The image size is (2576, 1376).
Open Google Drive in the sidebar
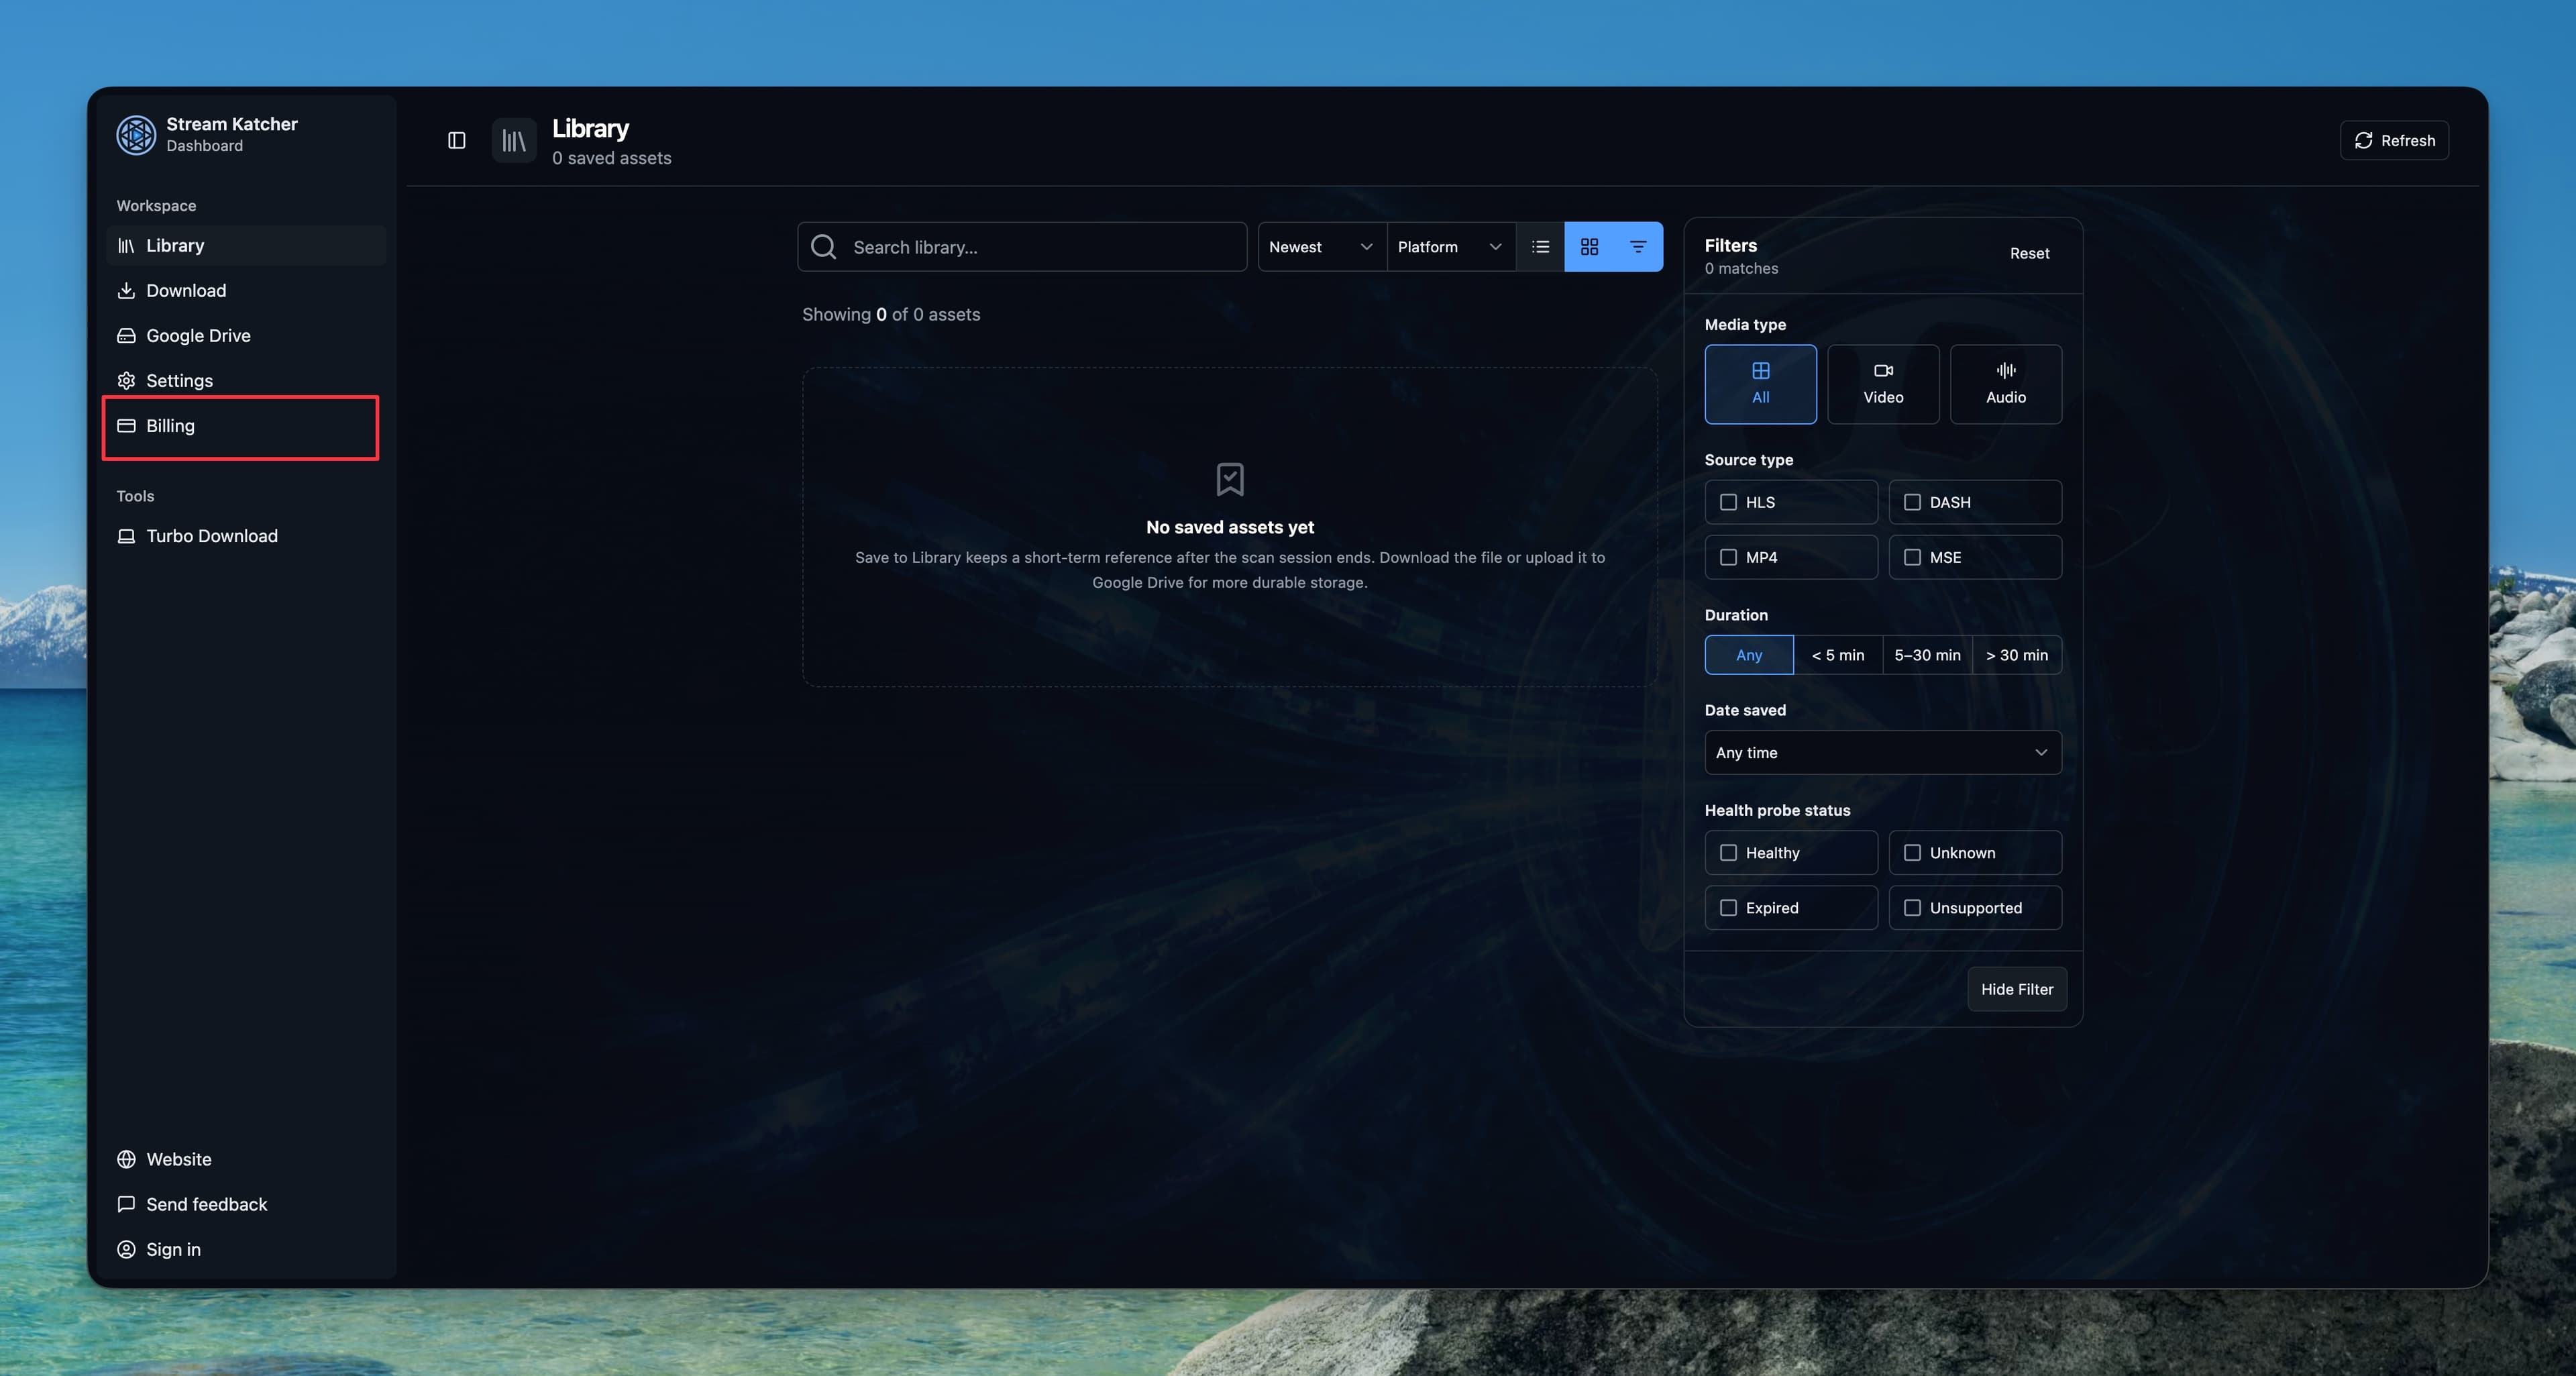pos(246,335)
